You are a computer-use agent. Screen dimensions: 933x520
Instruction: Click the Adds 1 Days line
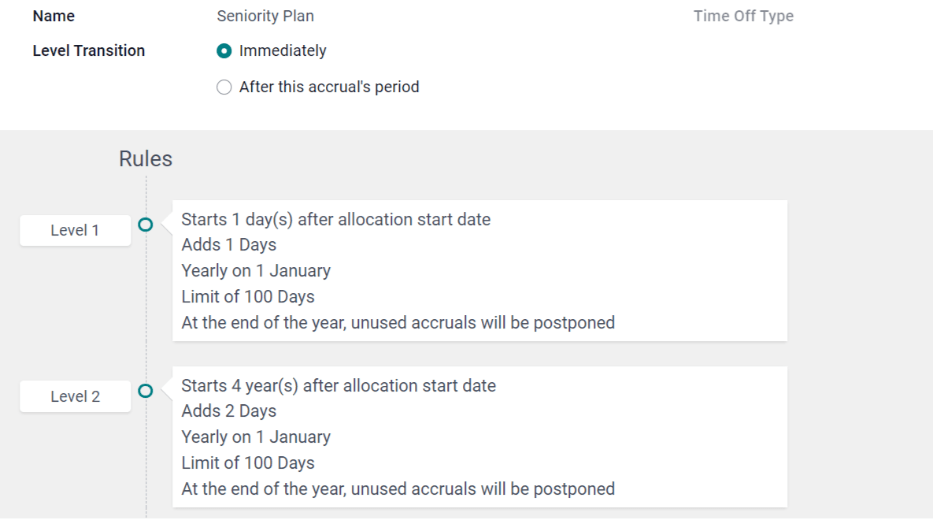[x=229, y=245]
